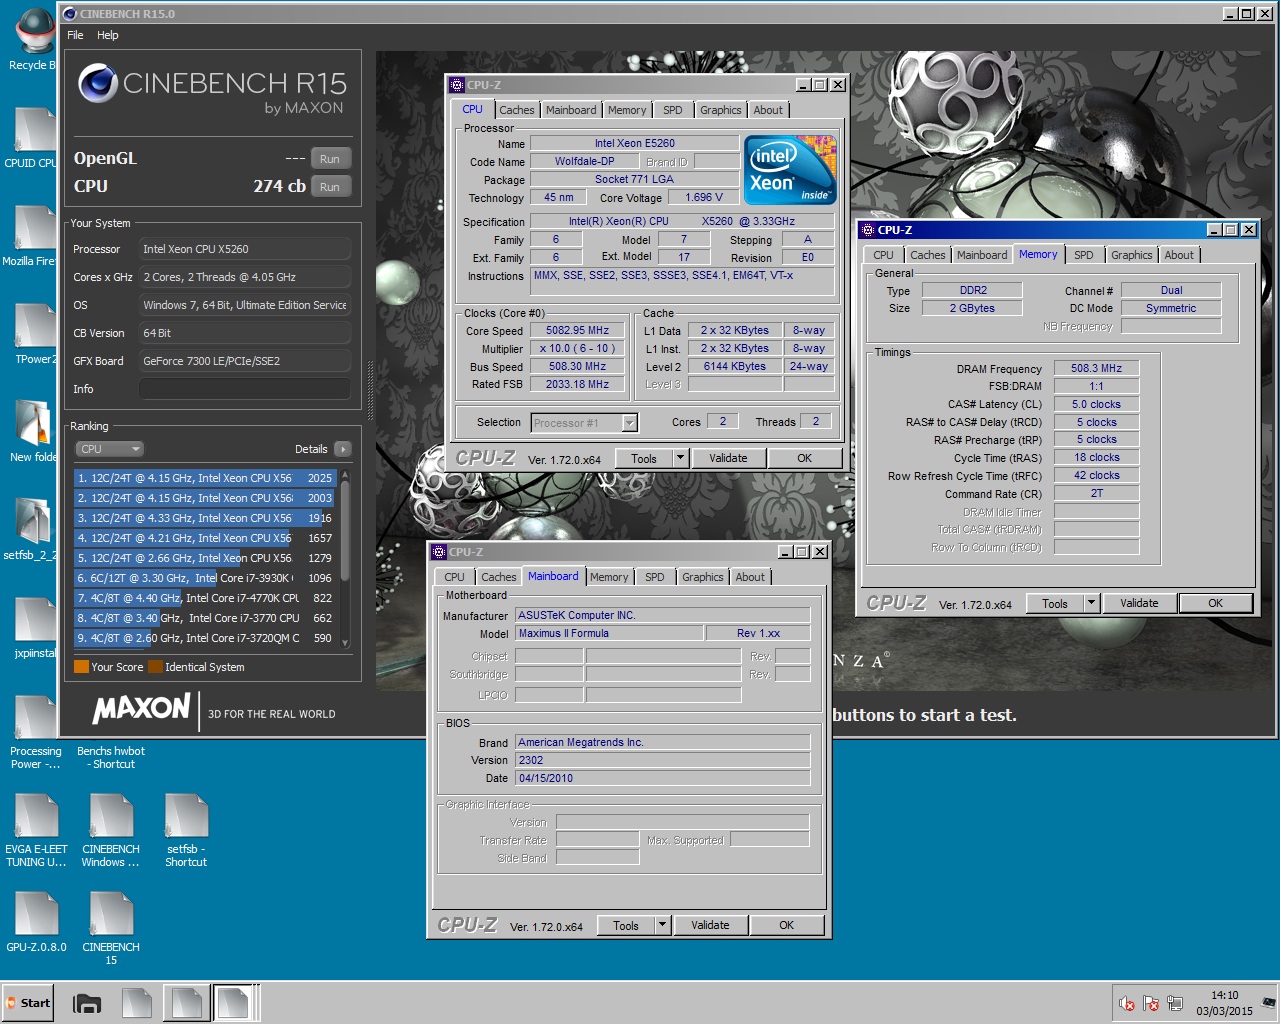The width and height of the screenshot is (1280, 1024).
Task: Open the File menu in Cinebench
Action: point(75,35)
